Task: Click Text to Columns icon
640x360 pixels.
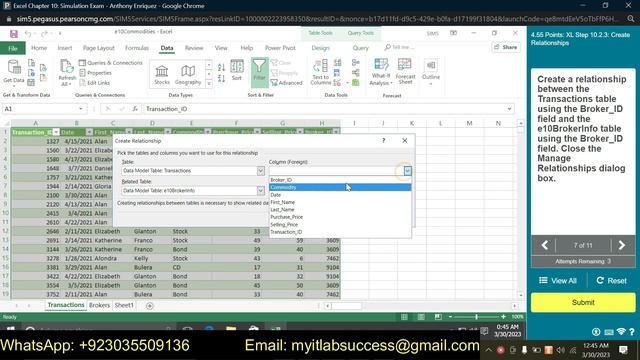Action: [x=320, y=72]
